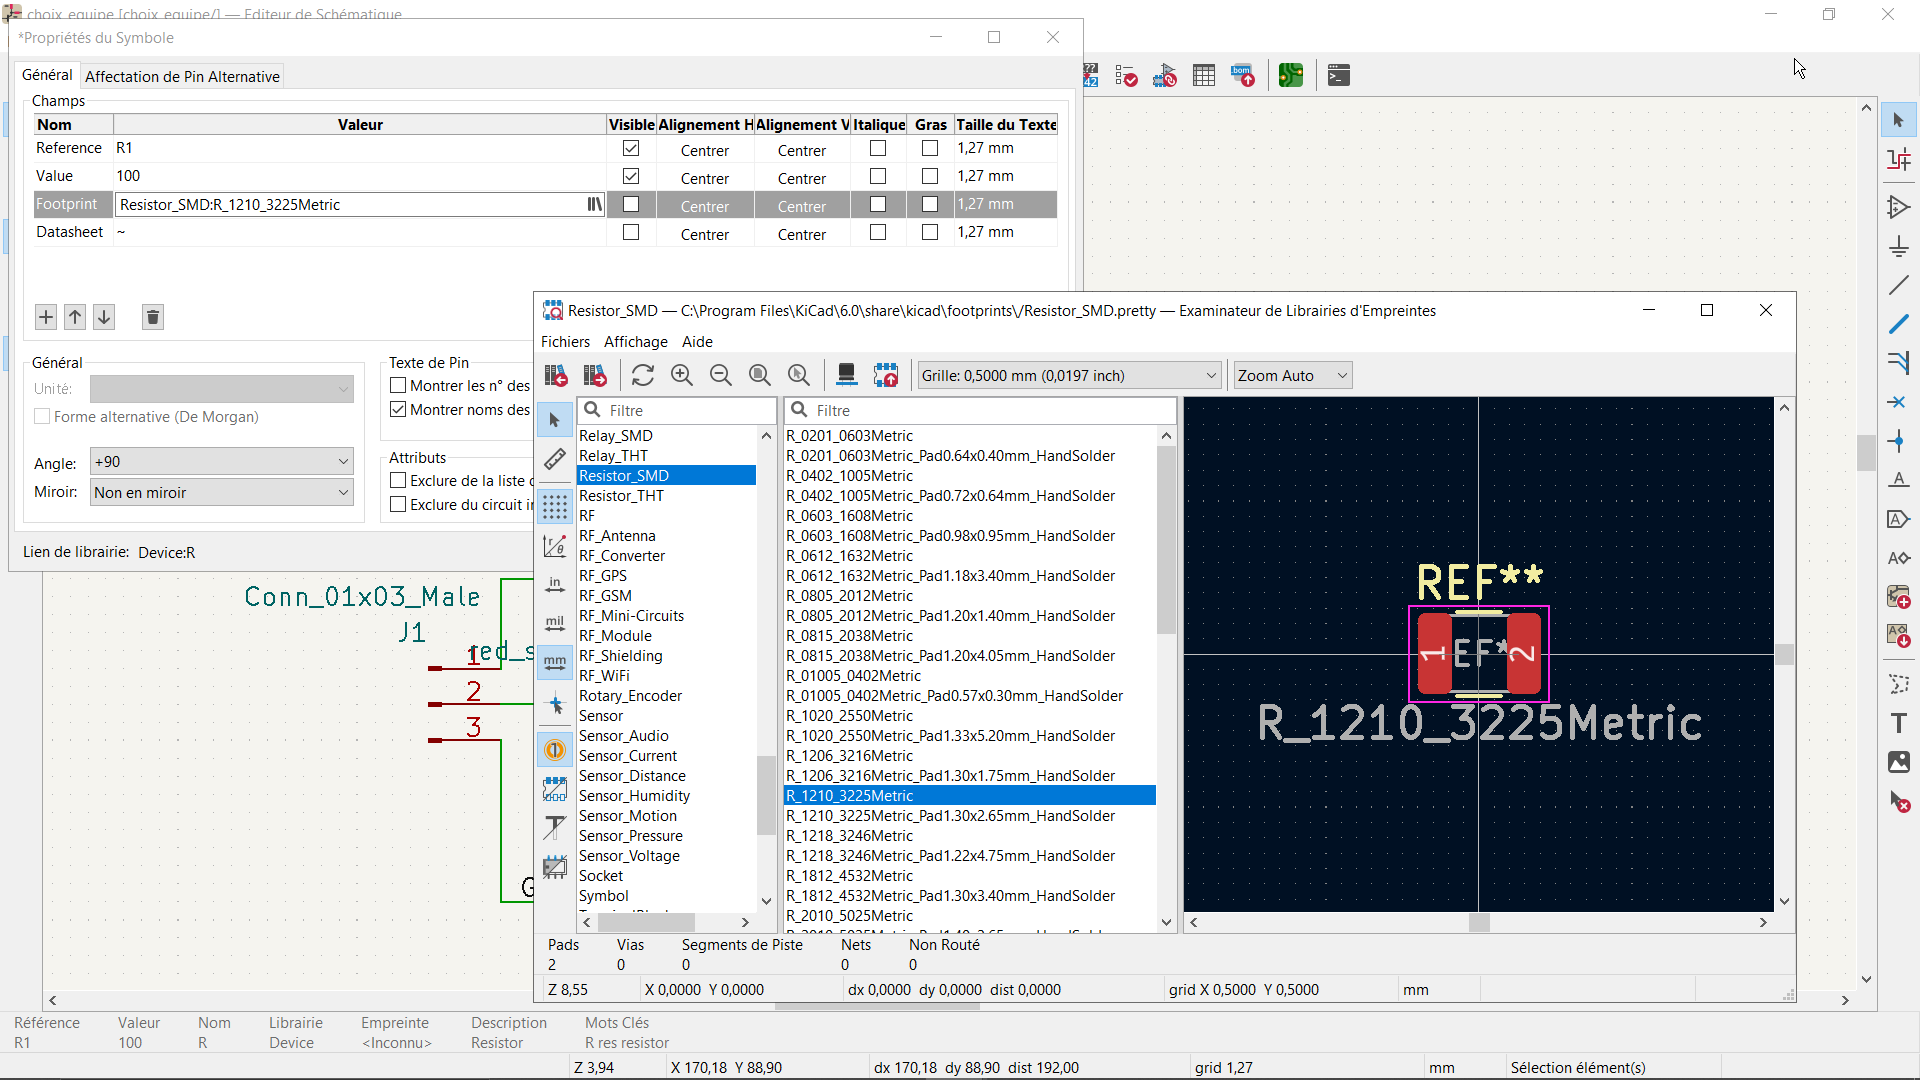Click the zoom in magnifier icon
This screenshot has width=1920, height=1080.
pyautogui.click(x=682, y=375)
